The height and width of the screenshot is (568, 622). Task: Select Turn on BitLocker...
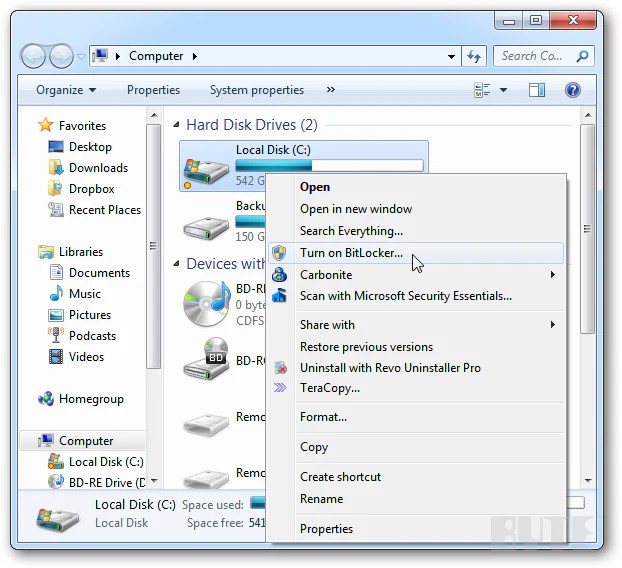(x=416, y=253)
